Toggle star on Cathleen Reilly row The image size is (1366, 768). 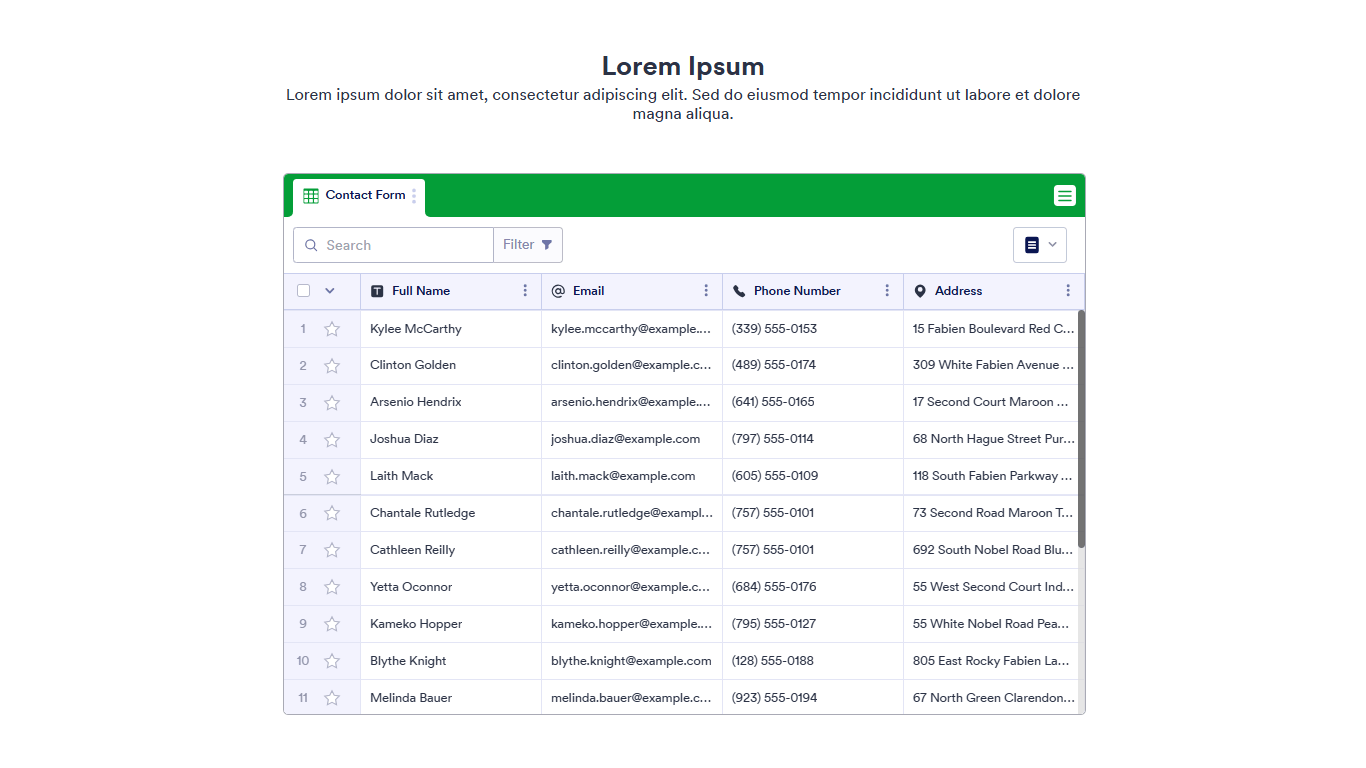[x=332, y=550]
